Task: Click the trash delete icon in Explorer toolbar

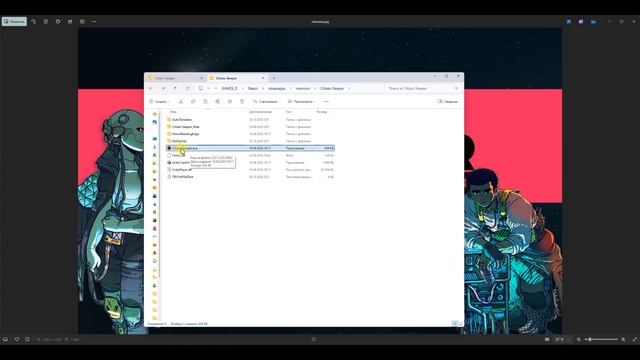Action: pyautogui.click(x=242, y=101)
